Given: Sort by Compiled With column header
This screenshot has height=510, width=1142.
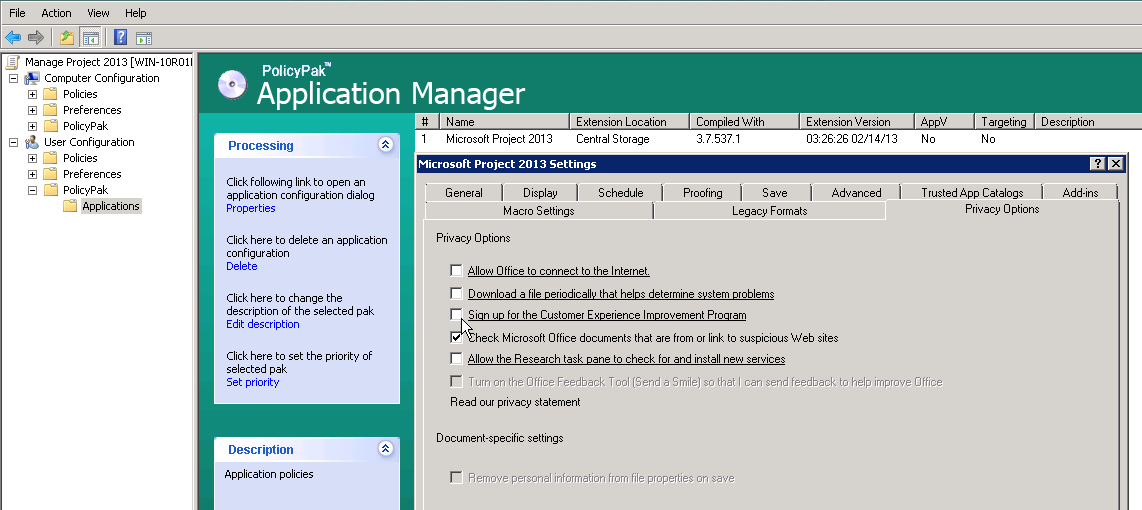Looking at the screenshot, I should [x=745, y=122].
